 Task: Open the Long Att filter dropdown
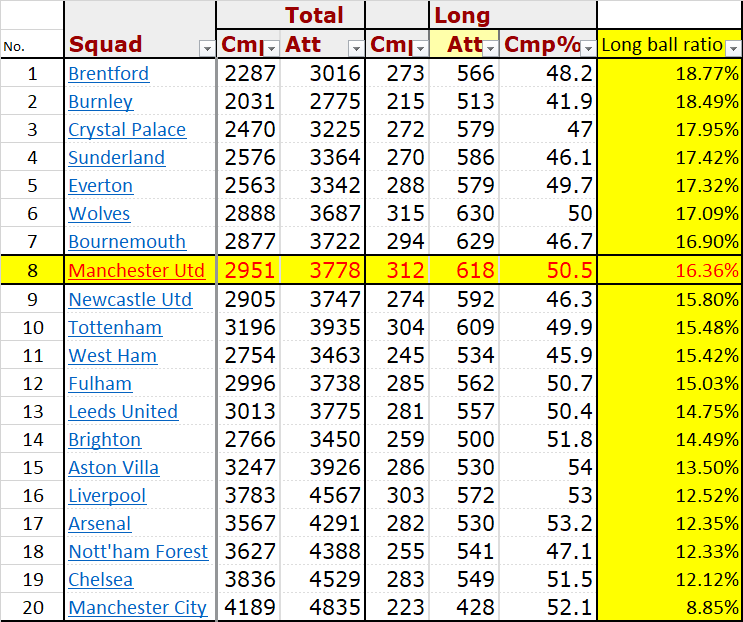point(490,47)
